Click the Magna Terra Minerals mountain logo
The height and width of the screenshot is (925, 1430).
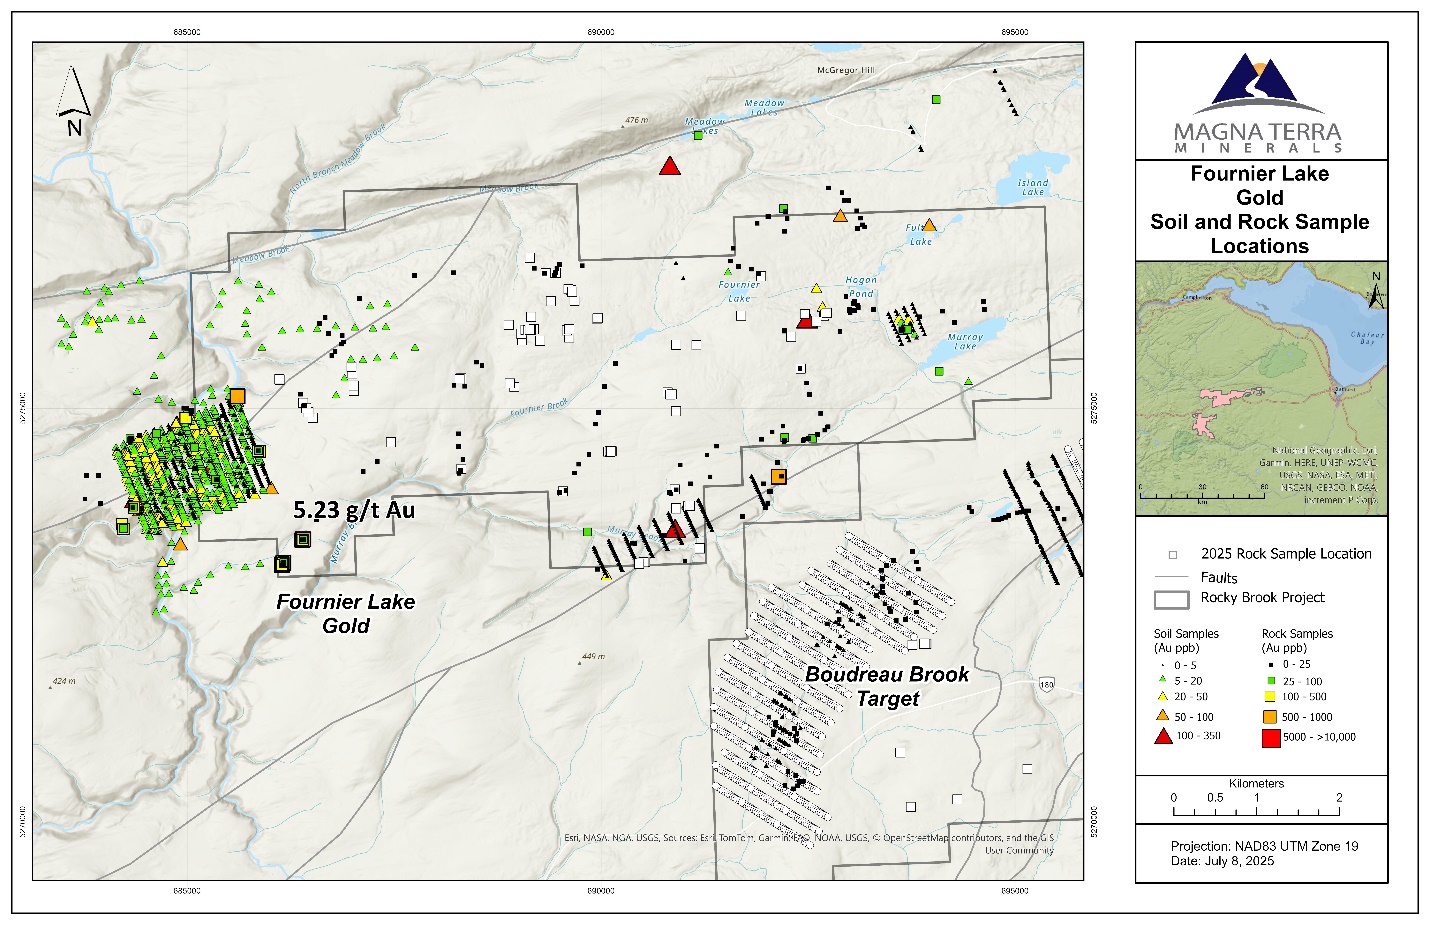point(1259,84)
